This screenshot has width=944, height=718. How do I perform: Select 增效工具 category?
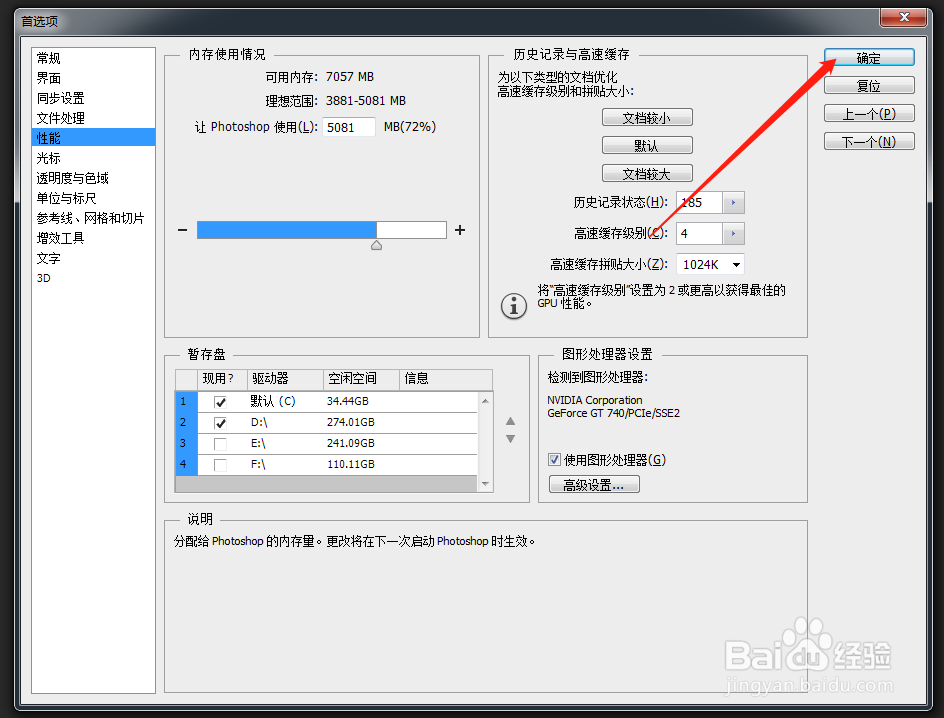pyautogui.click(x=93, y=238)
